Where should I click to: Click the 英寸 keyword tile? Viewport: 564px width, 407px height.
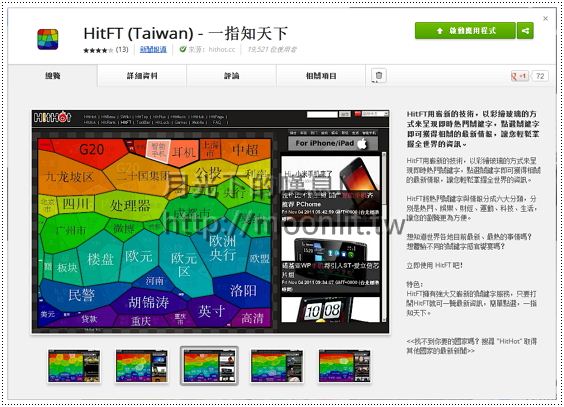point(211,311)
